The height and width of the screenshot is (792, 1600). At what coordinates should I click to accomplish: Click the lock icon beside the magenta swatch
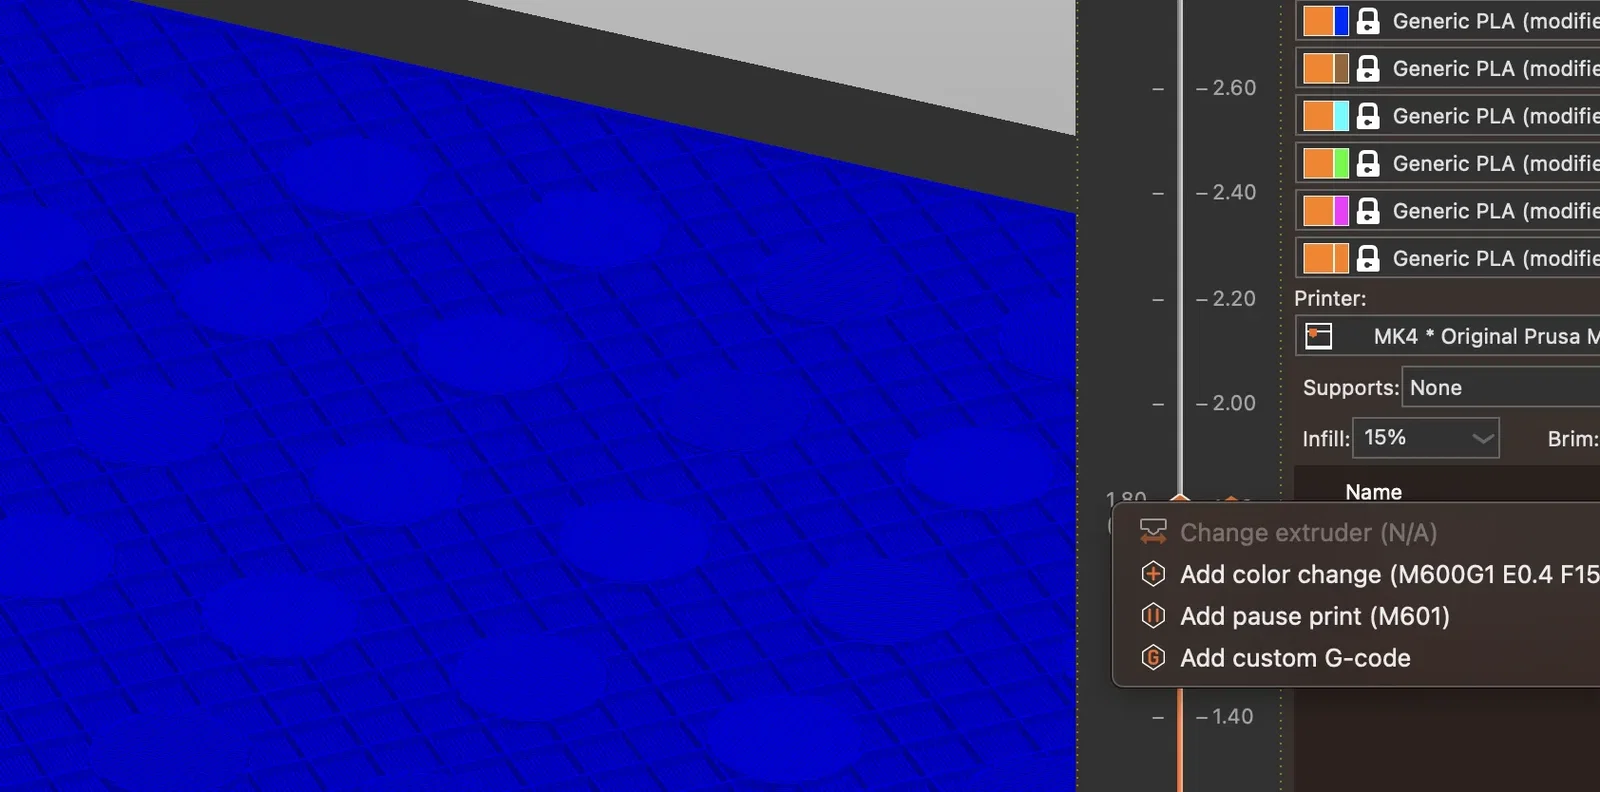[1368, 211]
